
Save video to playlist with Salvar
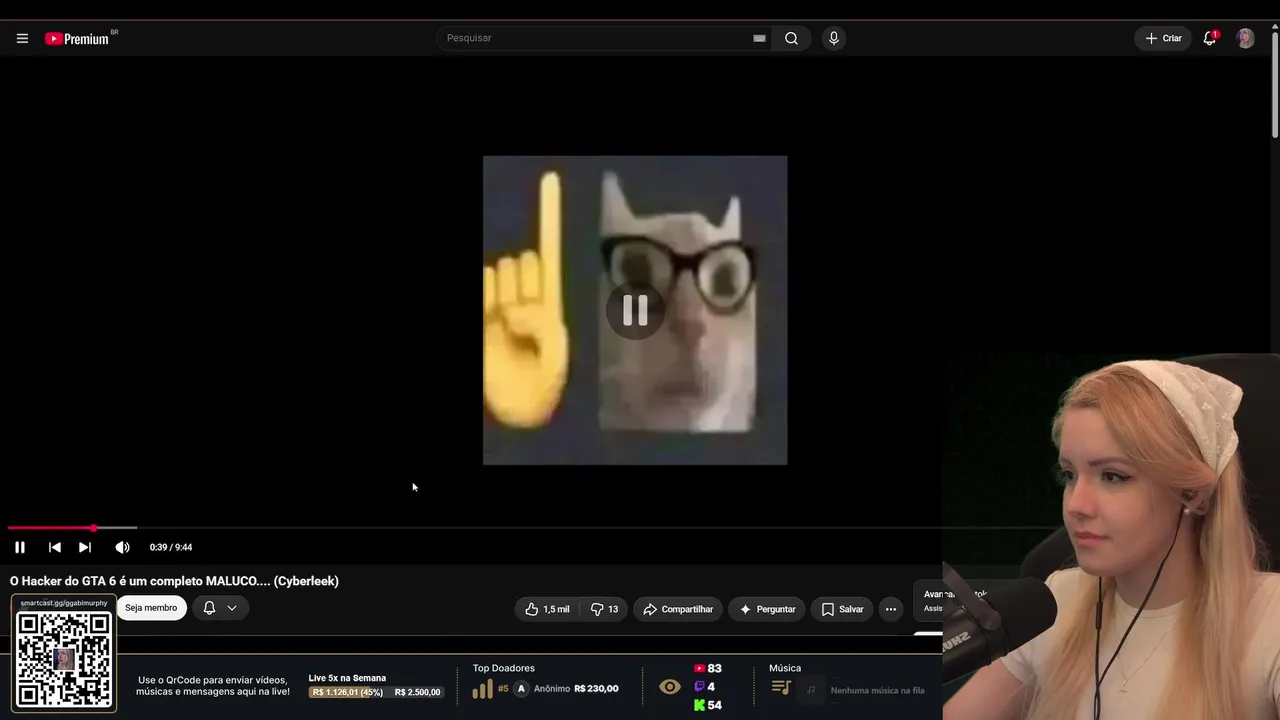842,609
